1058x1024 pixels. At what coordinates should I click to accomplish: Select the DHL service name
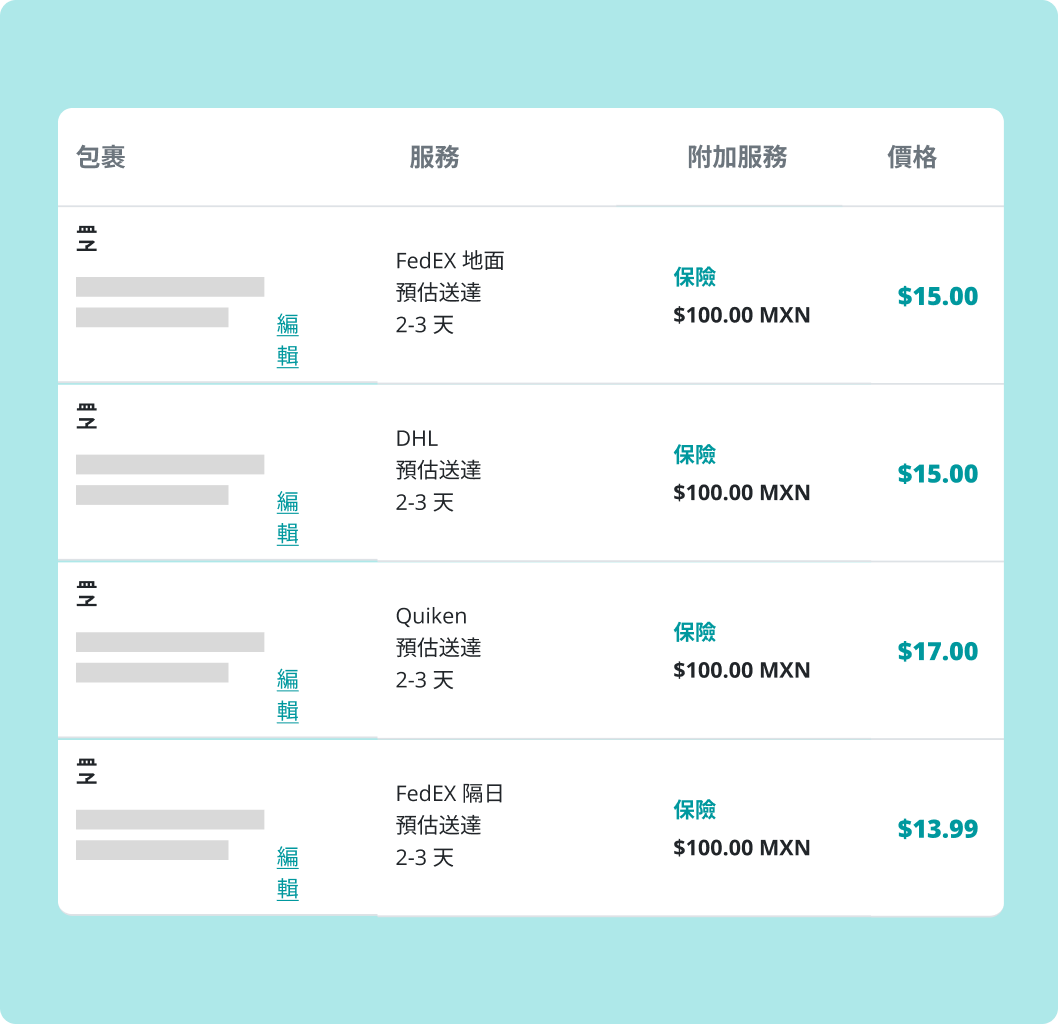click(x=417, y=439)
